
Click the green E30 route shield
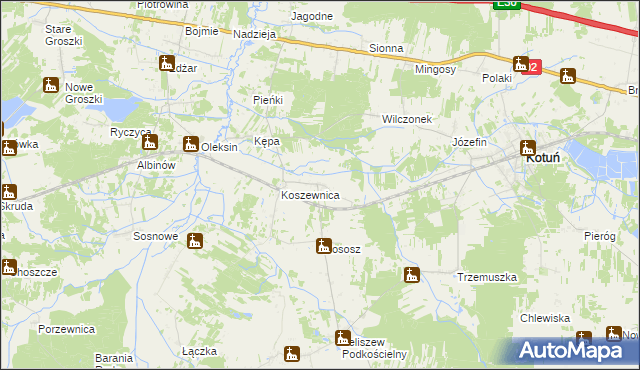[x=507, y=4]
